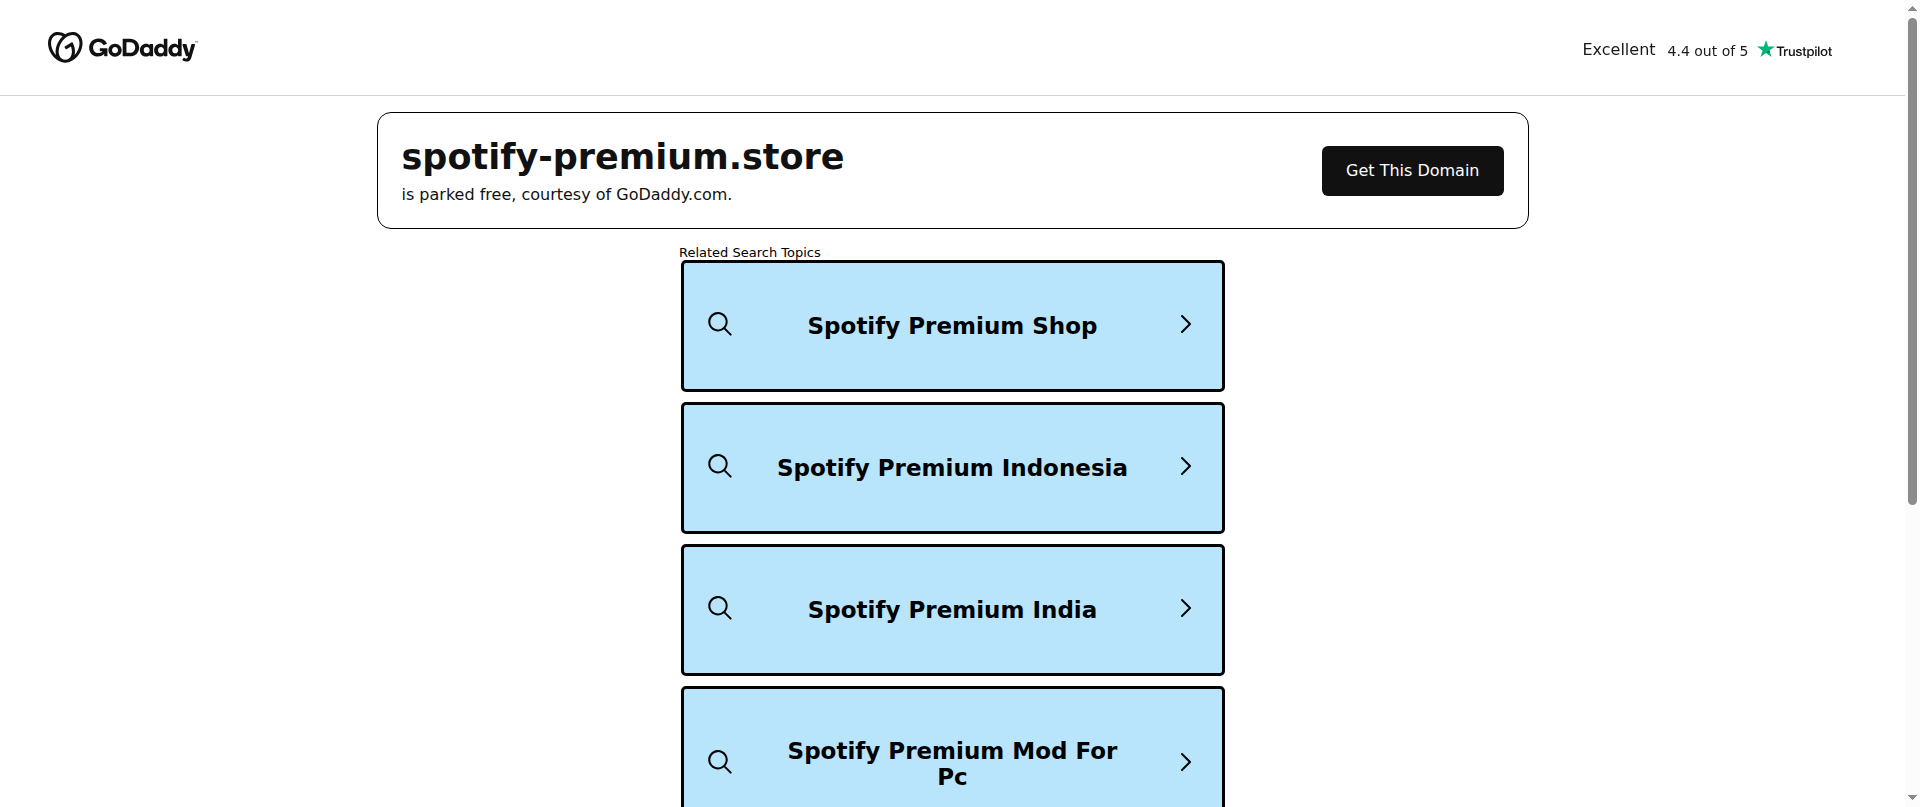Click the page scrollbar down arrow
This screenshot has width=1920, height=807.
(x=1912, y=798)
